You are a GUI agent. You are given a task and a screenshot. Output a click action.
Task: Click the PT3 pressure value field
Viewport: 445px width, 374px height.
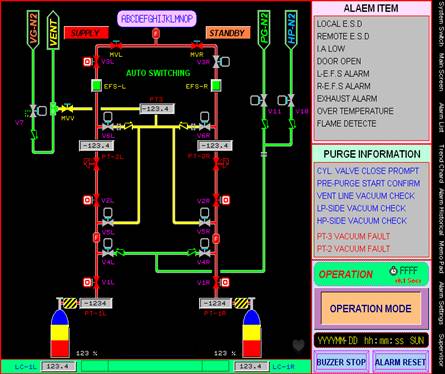[x=157, y=109]
